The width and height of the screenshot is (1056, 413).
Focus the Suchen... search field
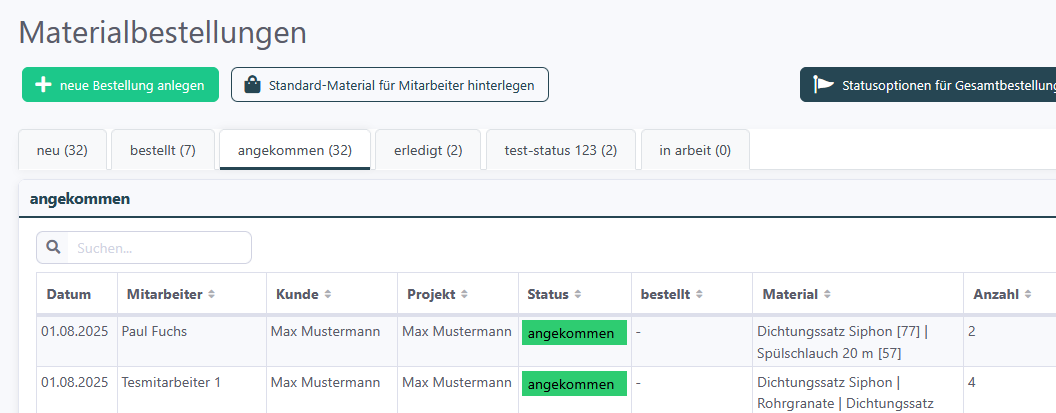coord(159,247)
